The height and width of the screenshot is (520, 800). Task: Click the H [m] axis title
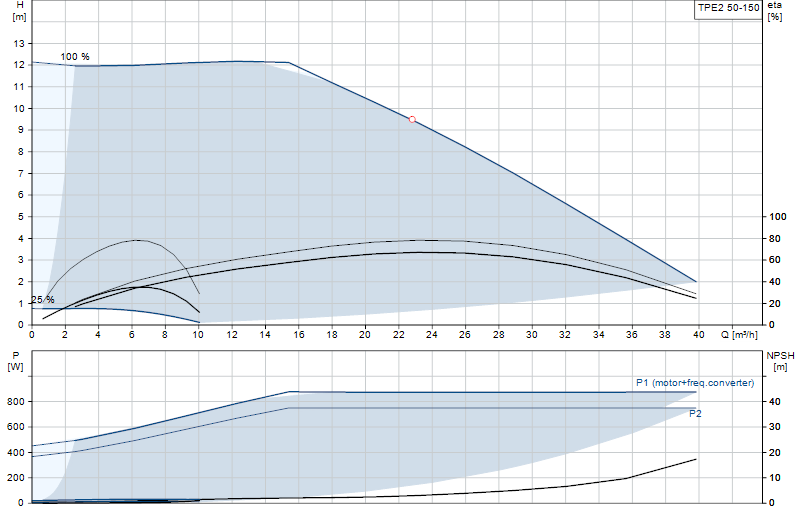(x=19, y=11)
